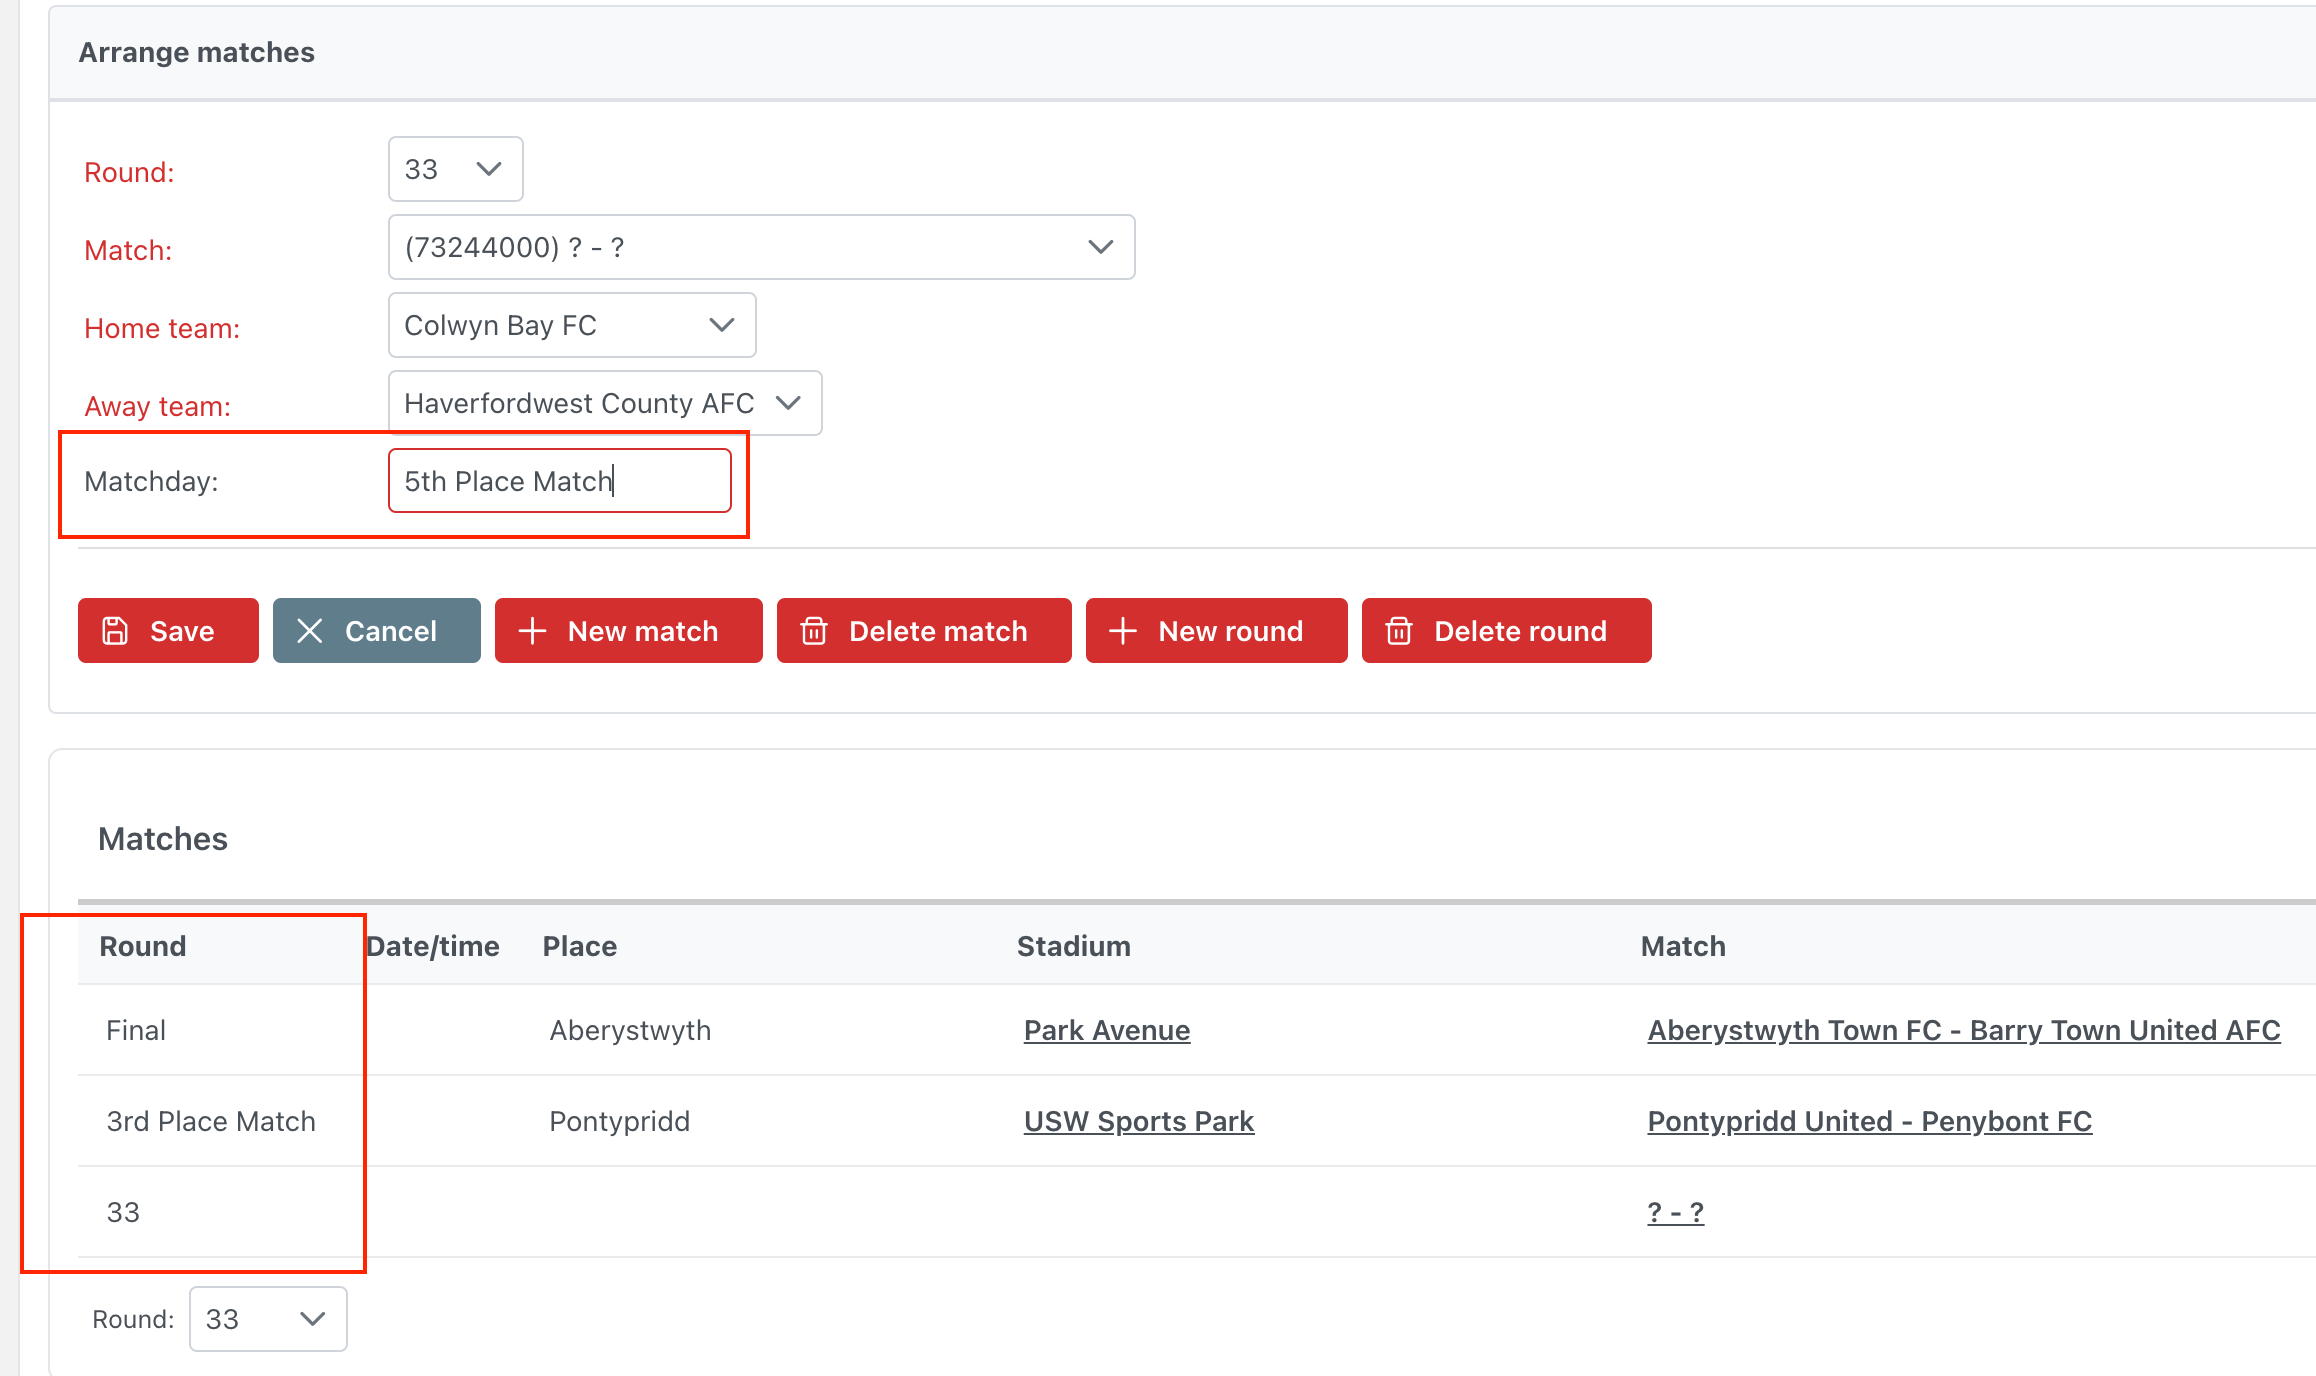Expand Away team dropdown Haverfordwest County AFC

[604, 403]
